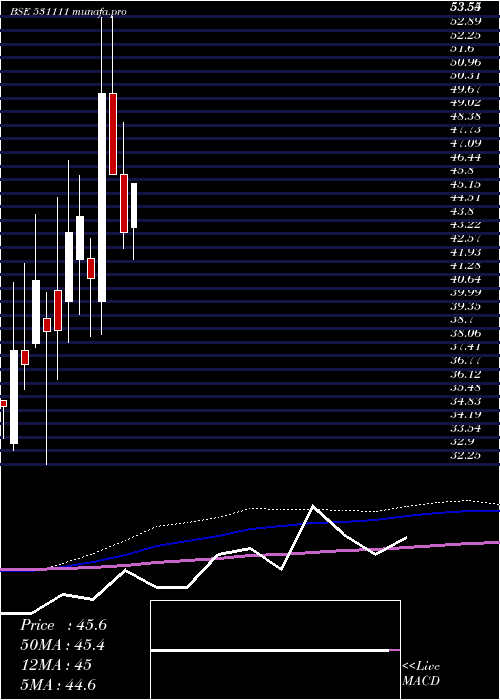This screenshot has width=500, height=700.
Task: Click the horizontal white MACD line inside the box
Action: pos(270,651)
